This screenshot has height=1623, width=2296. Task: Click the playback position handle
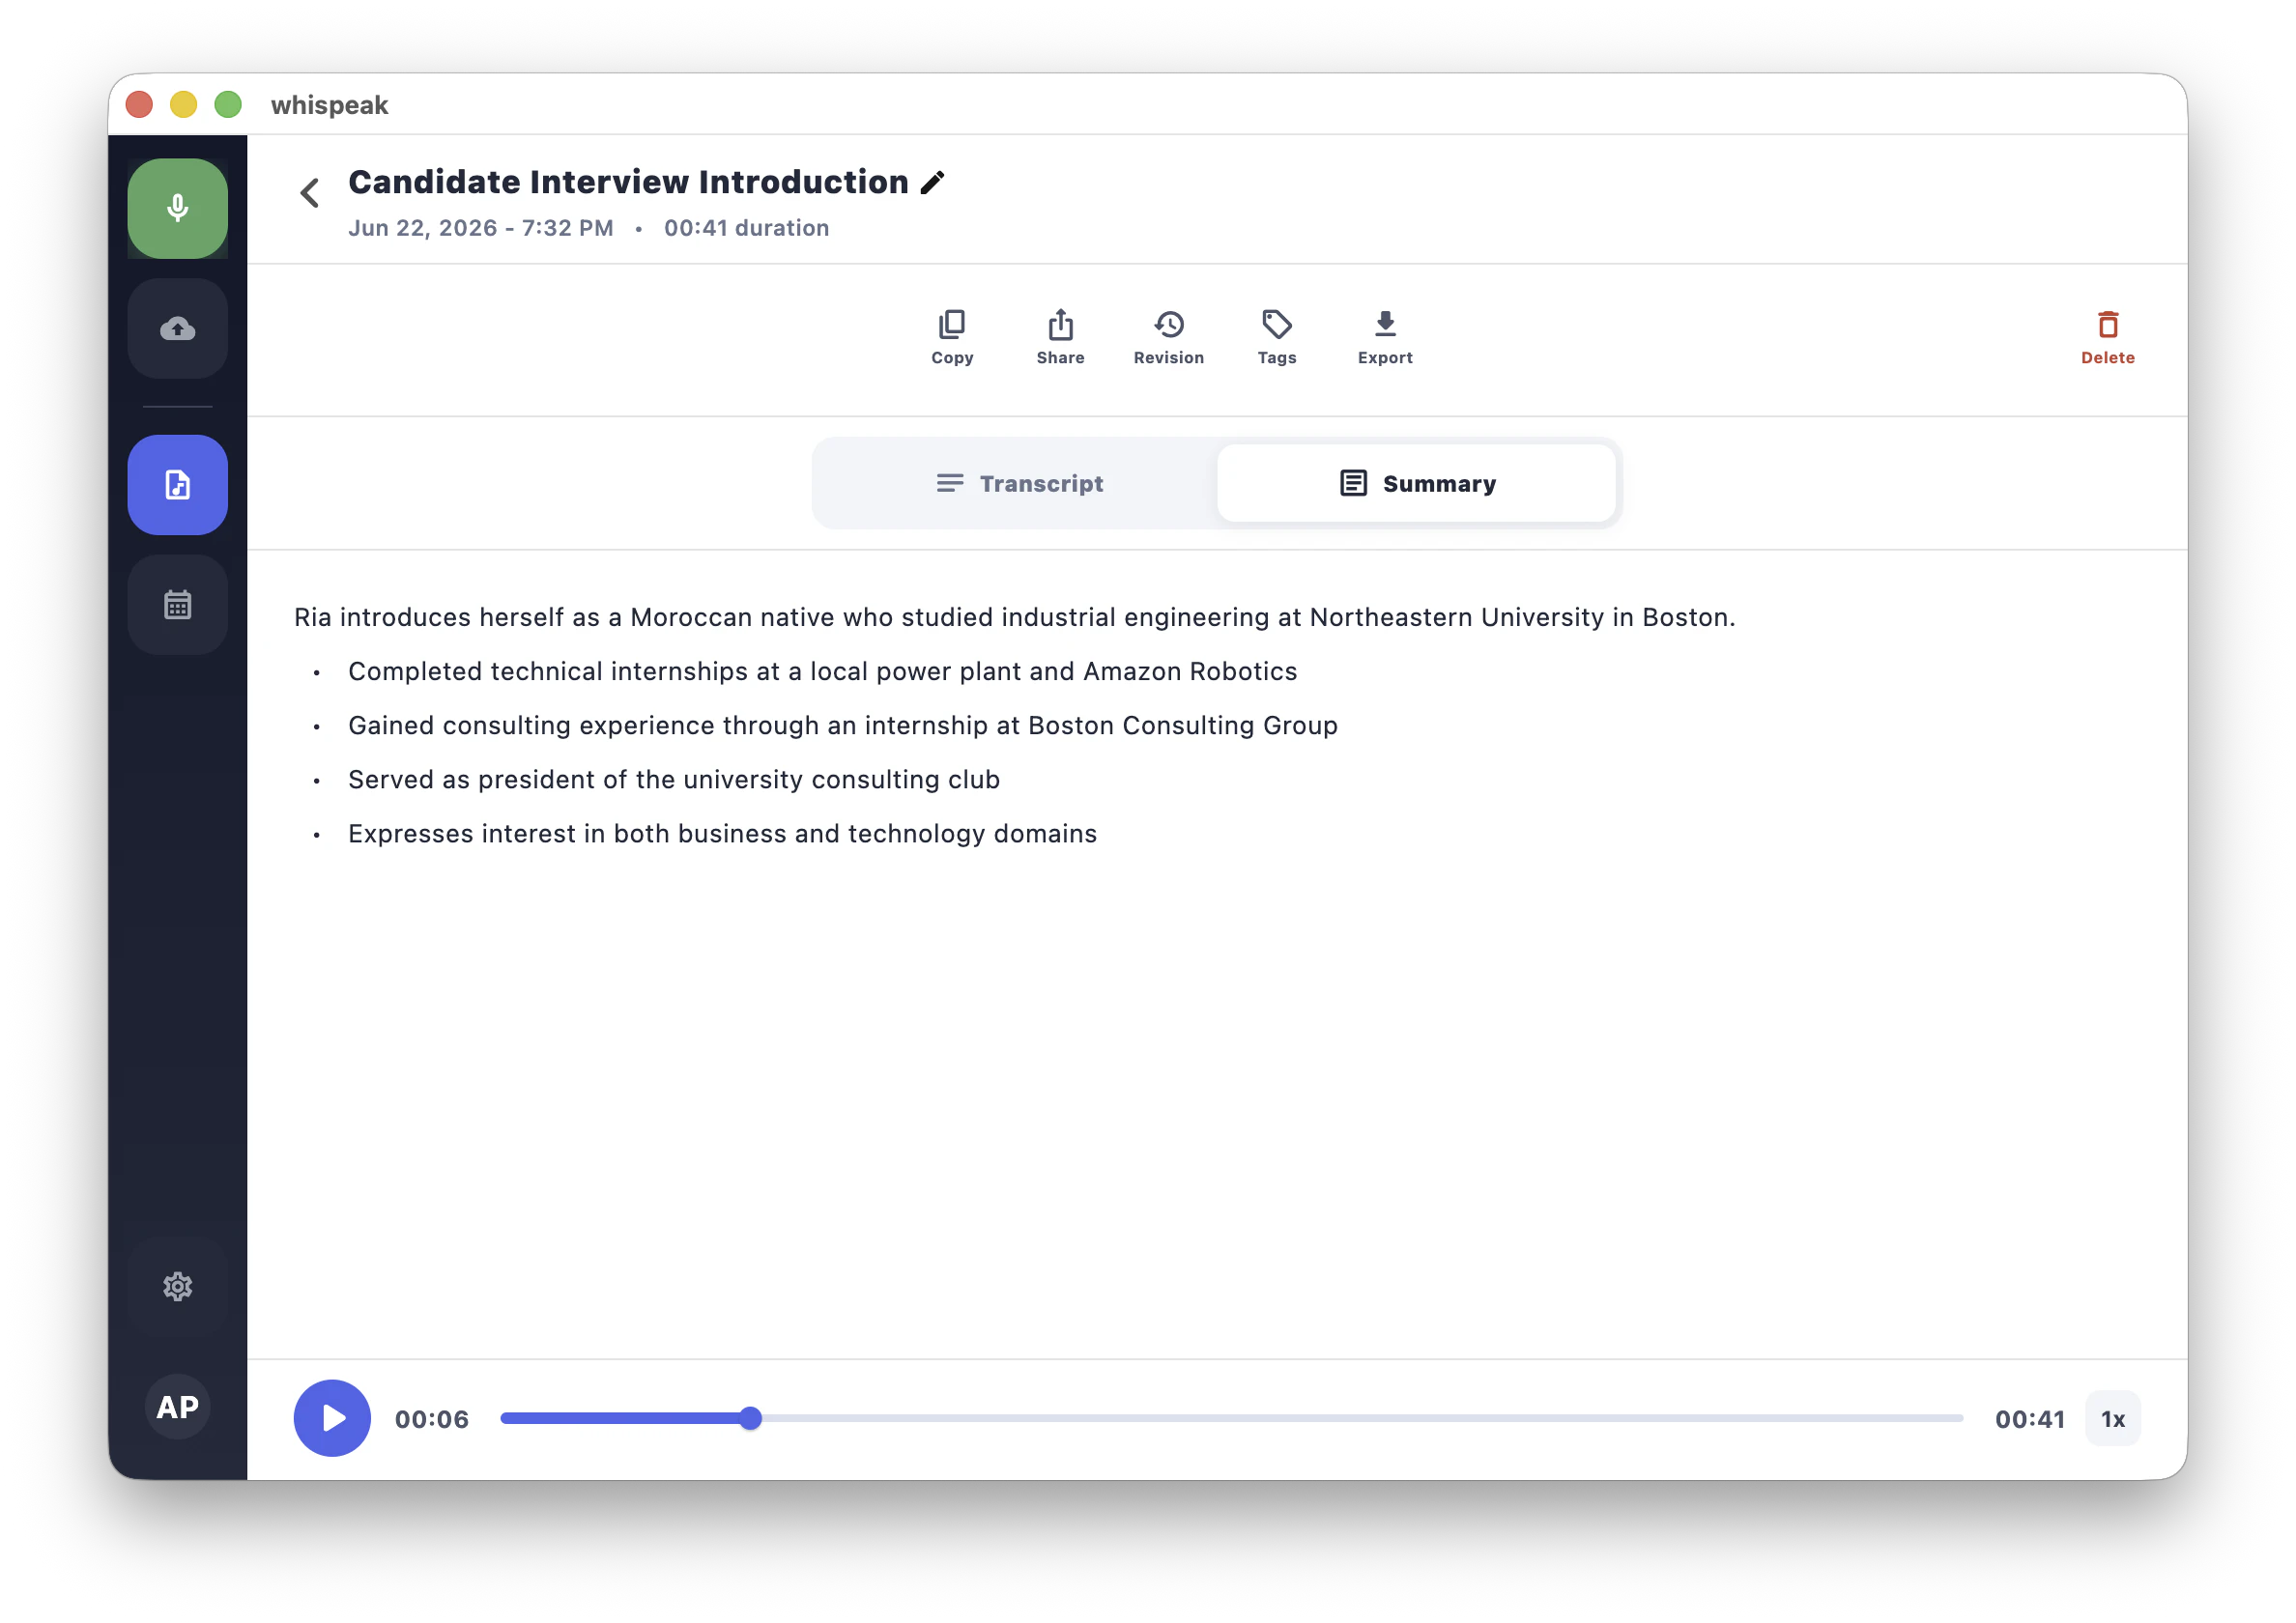[751, 1418]
